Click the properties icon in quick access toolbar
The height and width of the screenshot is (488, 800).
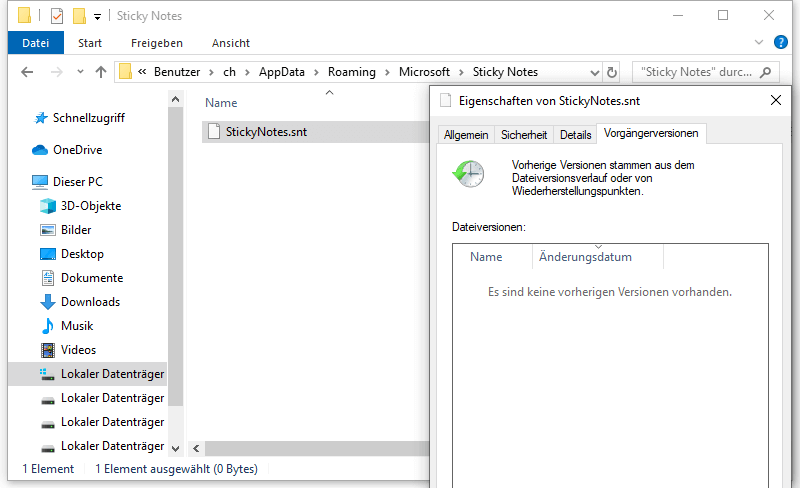click(x=57, y=16)
